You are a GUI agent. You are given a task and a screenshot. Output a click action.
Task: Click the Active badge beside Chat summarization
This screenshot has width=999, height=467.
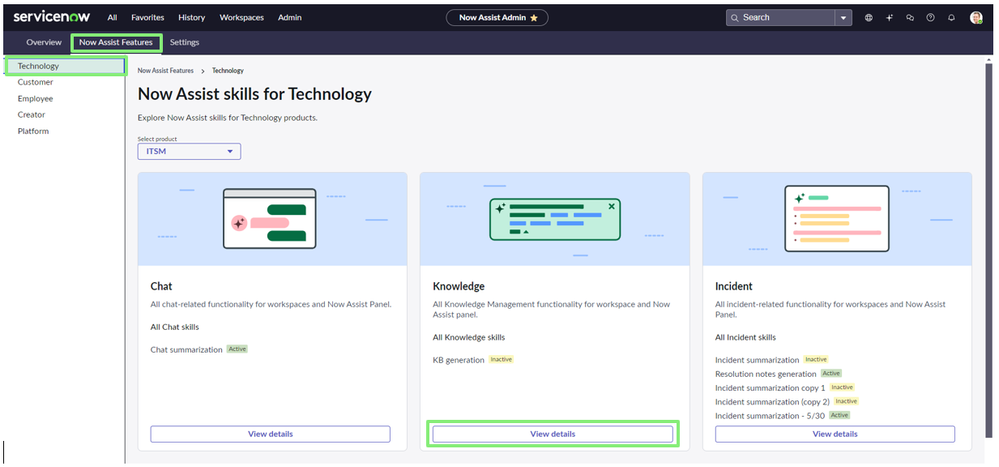pos(237,349)
